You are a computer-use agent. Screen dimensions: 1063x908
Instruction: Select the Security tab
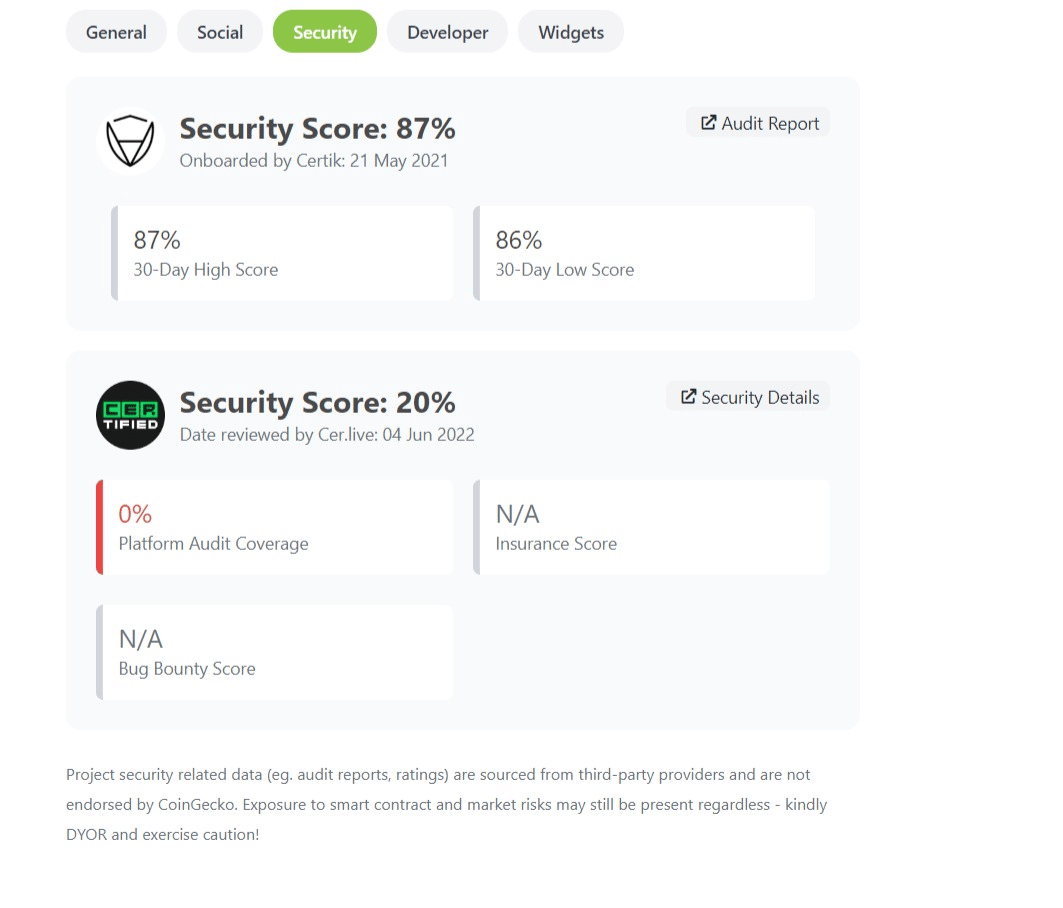point(325,32)
